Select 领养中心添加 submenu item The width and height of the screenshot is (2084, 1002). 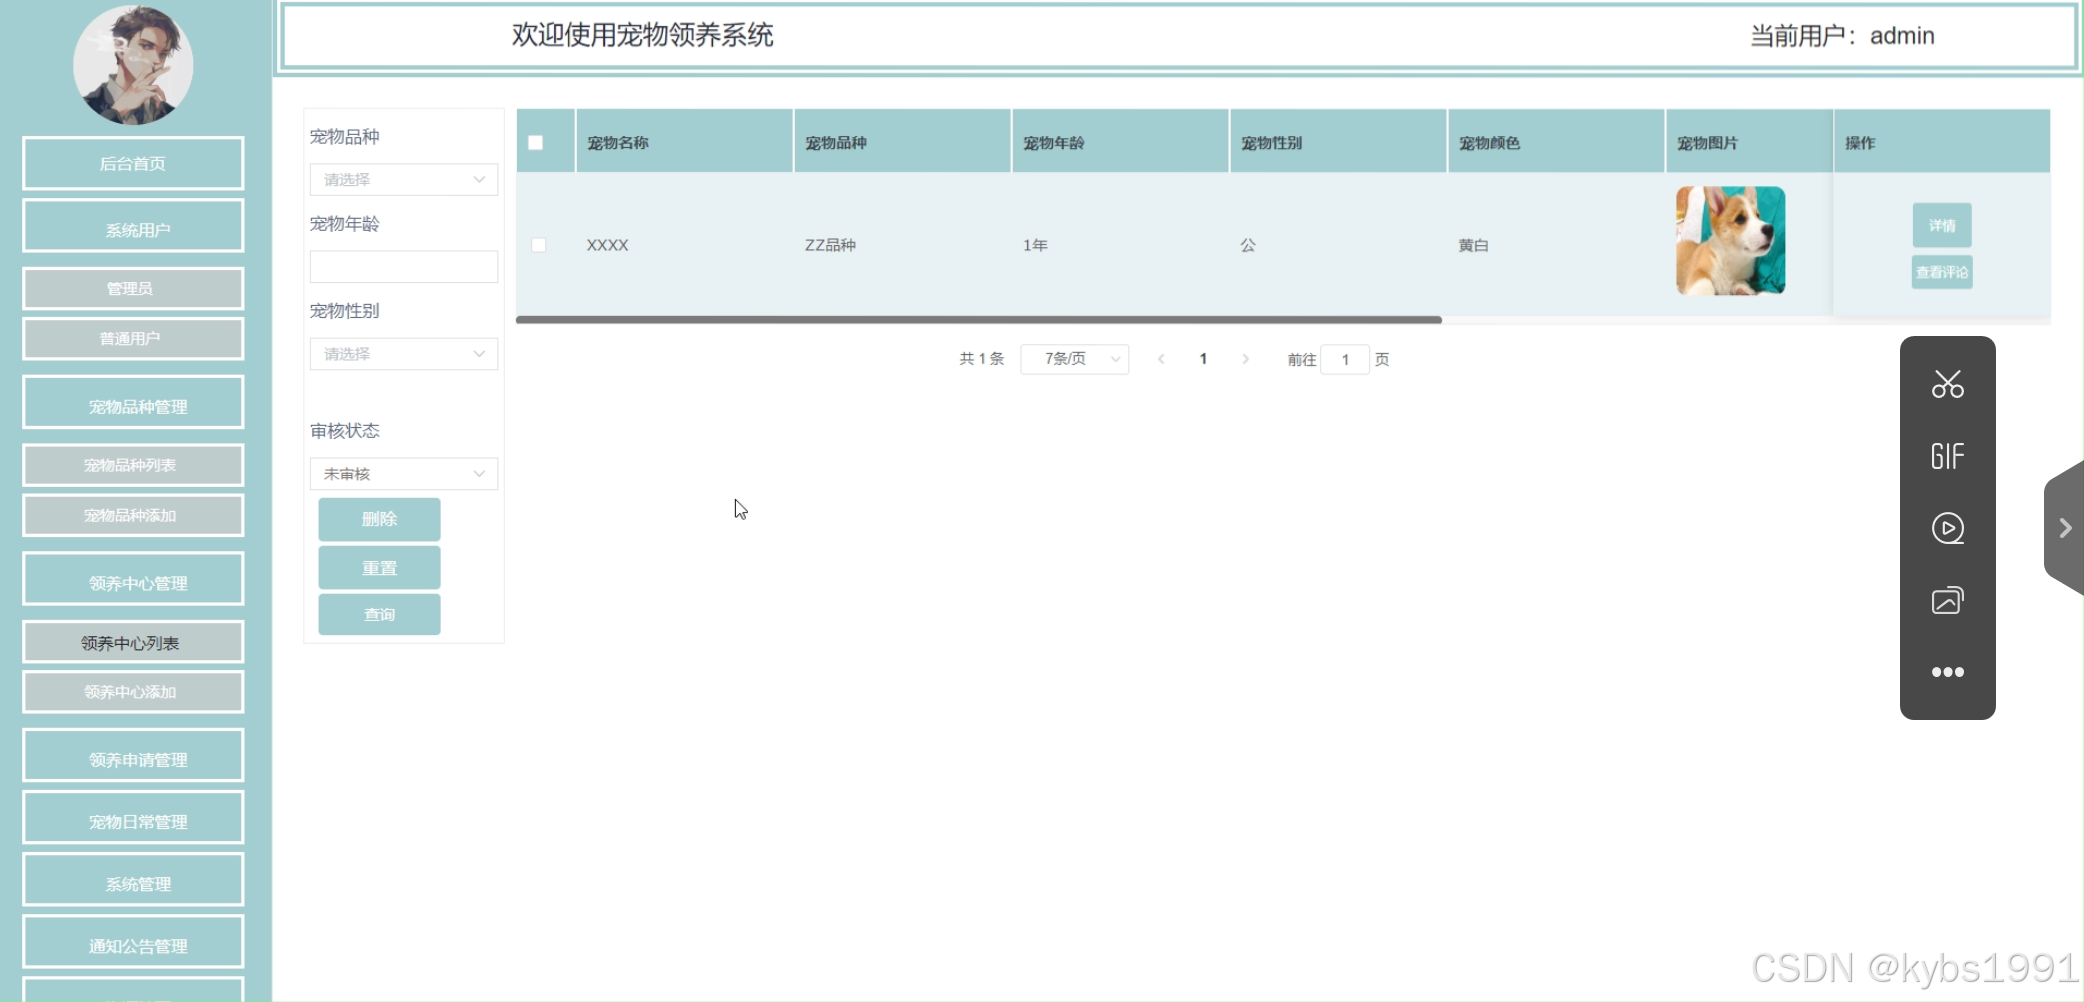133,692
